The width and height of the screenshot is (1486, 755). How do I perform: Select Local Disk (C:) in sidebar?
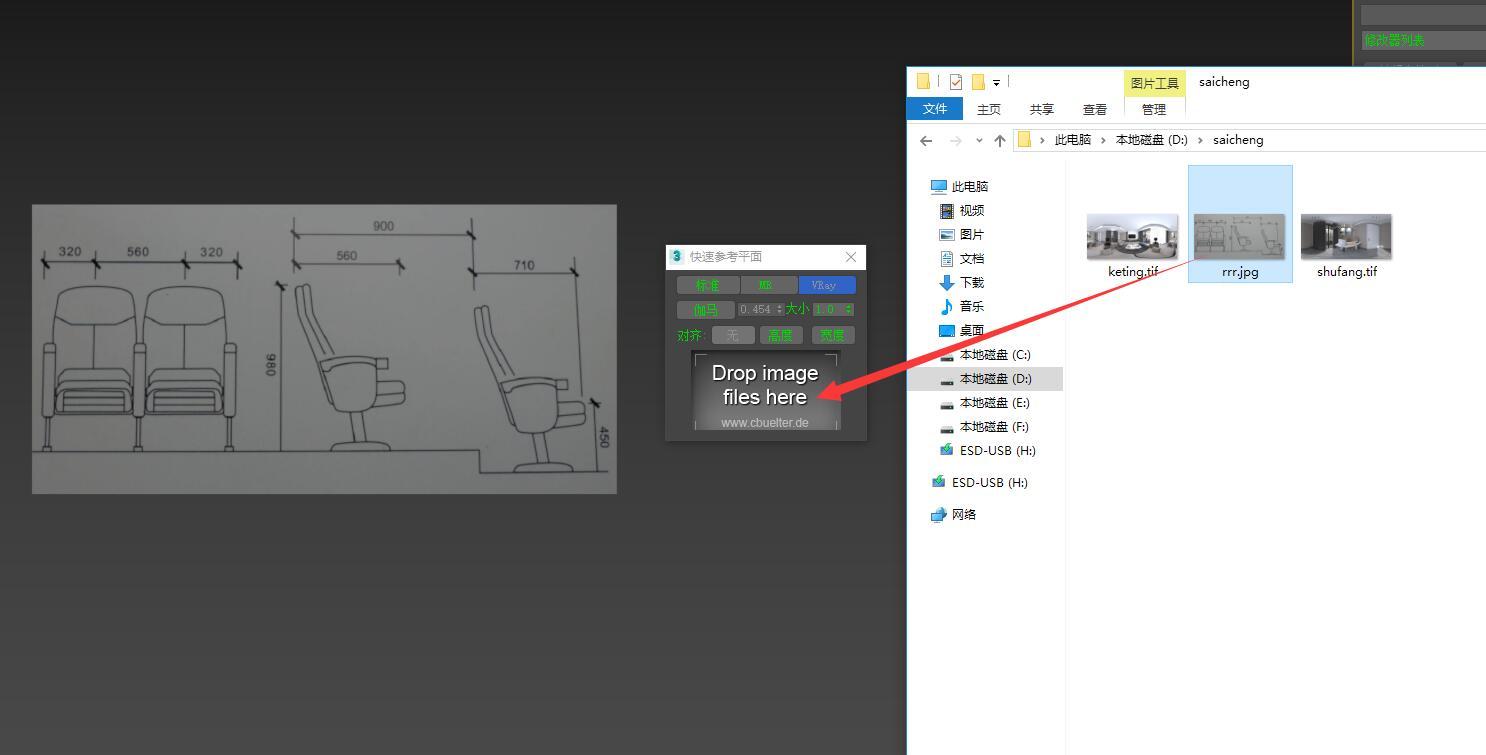pyautogui.click(x=994, y=355)
